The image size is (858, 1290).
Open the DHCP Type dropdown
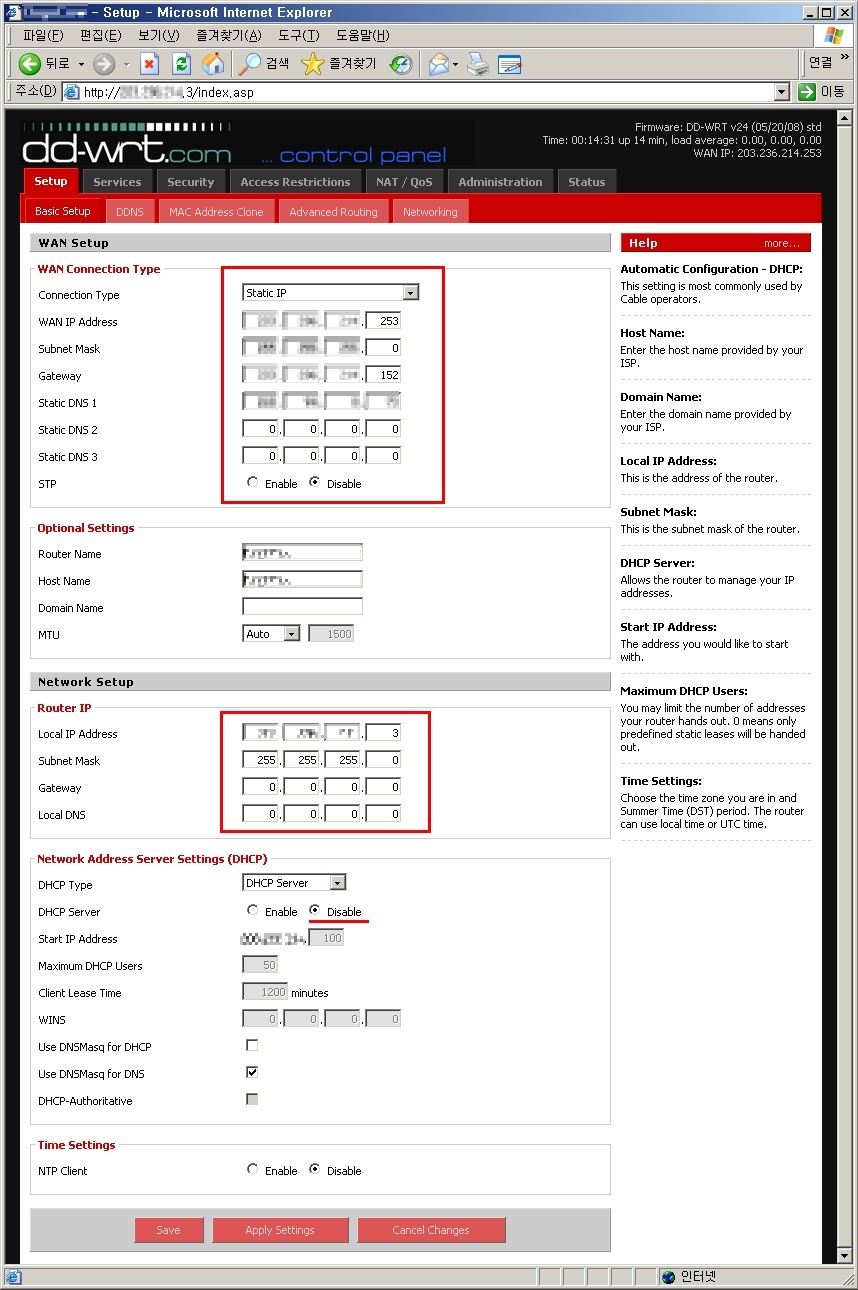[294, 883]
